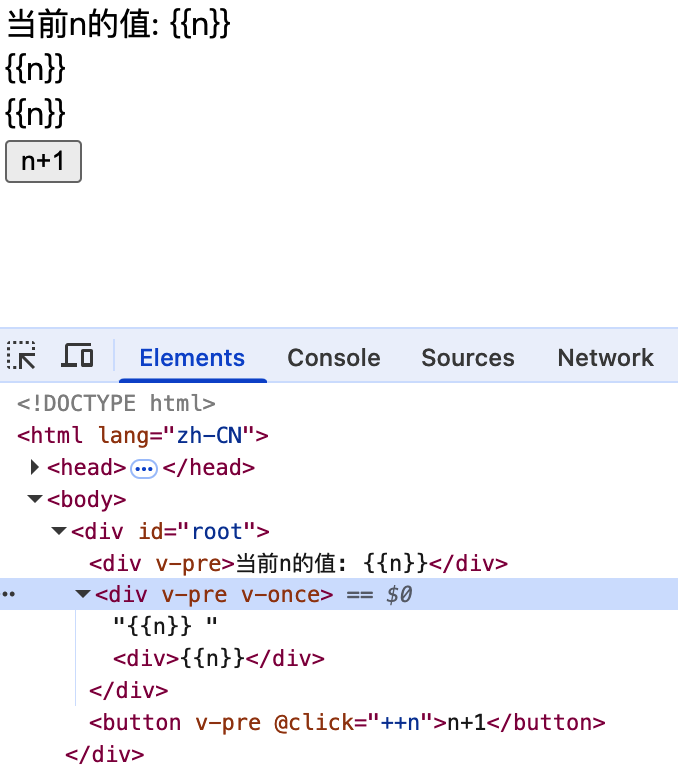Open the three-dot actions for selected node
678x772 pixels.
coord(8,595)
